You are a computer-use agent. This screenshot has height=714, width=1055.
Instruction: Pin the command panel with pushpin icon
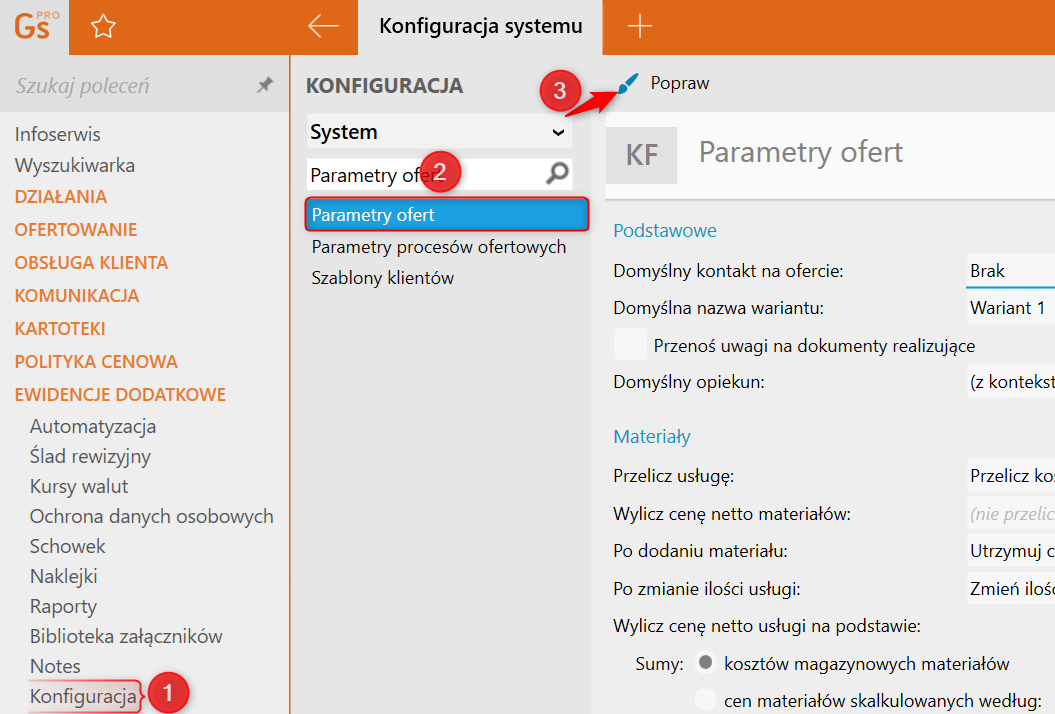click(265, 85)
